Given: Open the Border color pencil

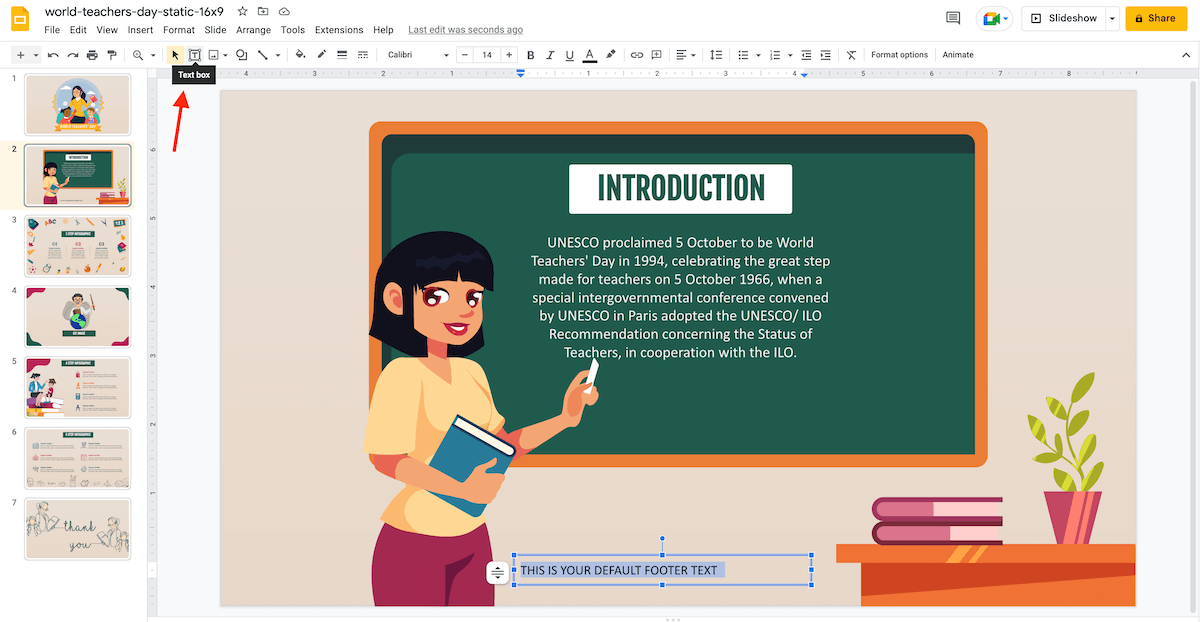Looking at the screenshot, I should click(321, 55).
